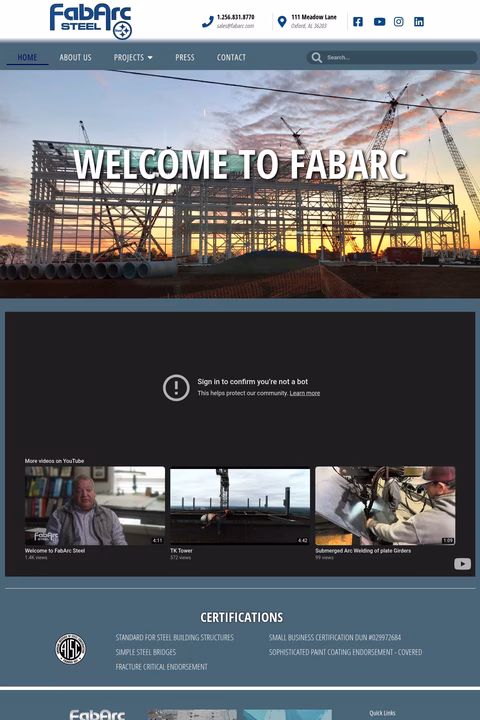Click the phone icon in header
Screen dimensions: 480x720
click(x=208, y=22)
